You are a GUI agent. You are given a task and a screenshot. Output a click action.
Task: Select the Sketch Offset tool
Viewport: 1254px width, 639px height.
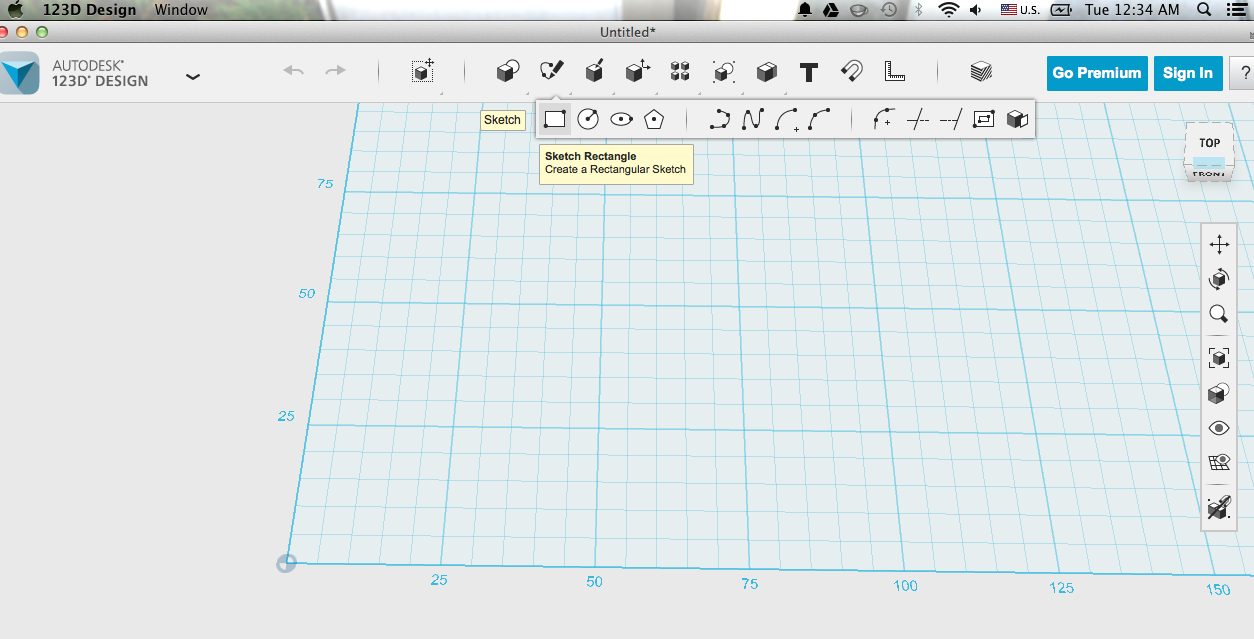coord(984,120)
